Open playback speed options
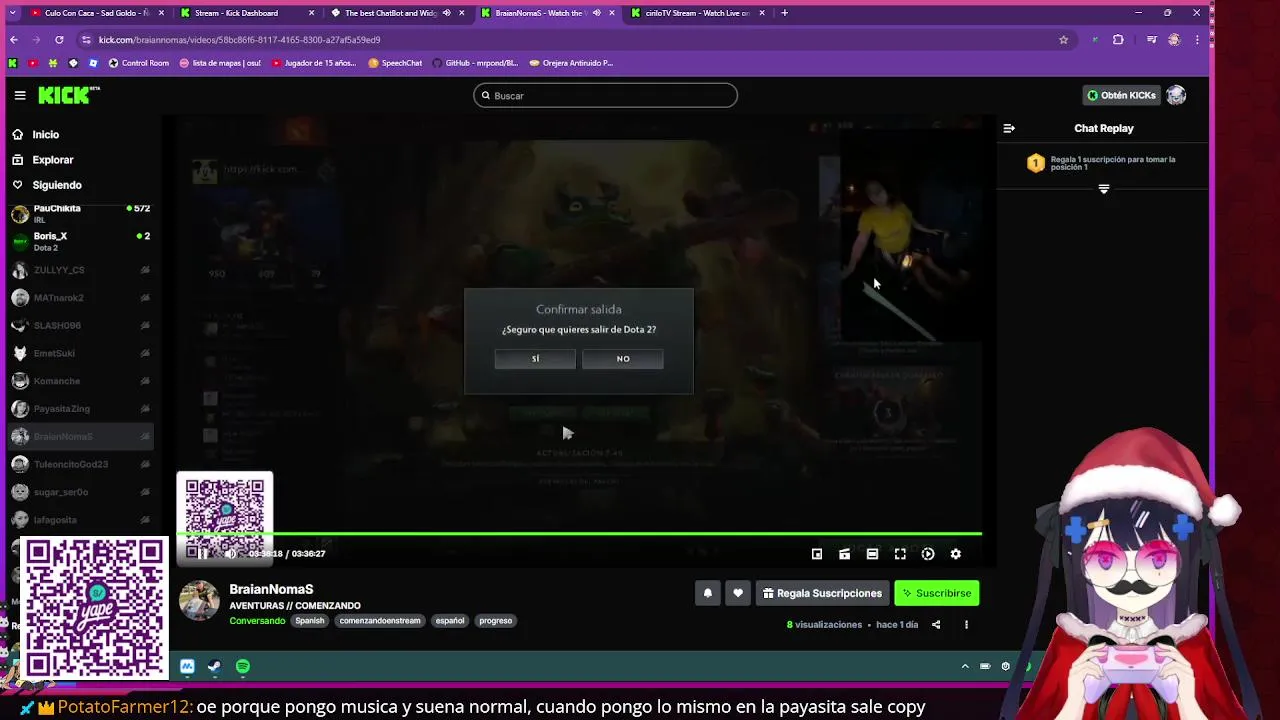The width and height of the screenshot is (1280, 720). click(x=928, y=554)
